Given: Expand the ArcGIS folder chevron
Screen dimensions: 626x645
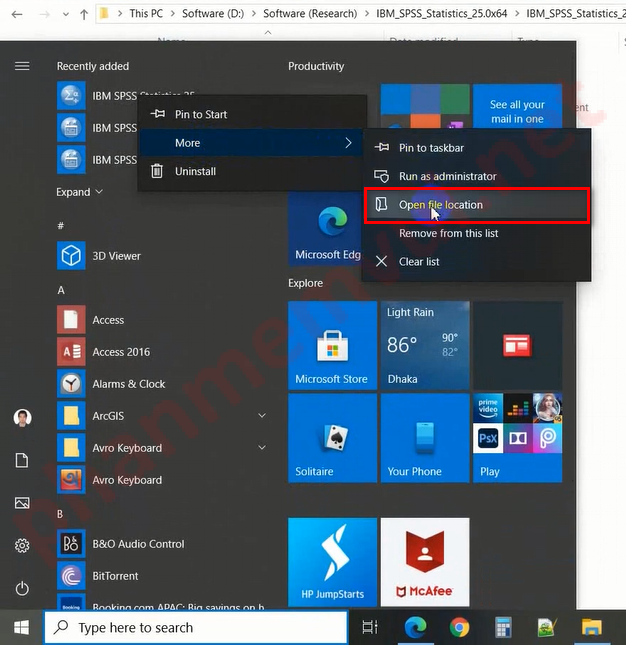Looking at the screenshot, I should (x=262, y=416).
